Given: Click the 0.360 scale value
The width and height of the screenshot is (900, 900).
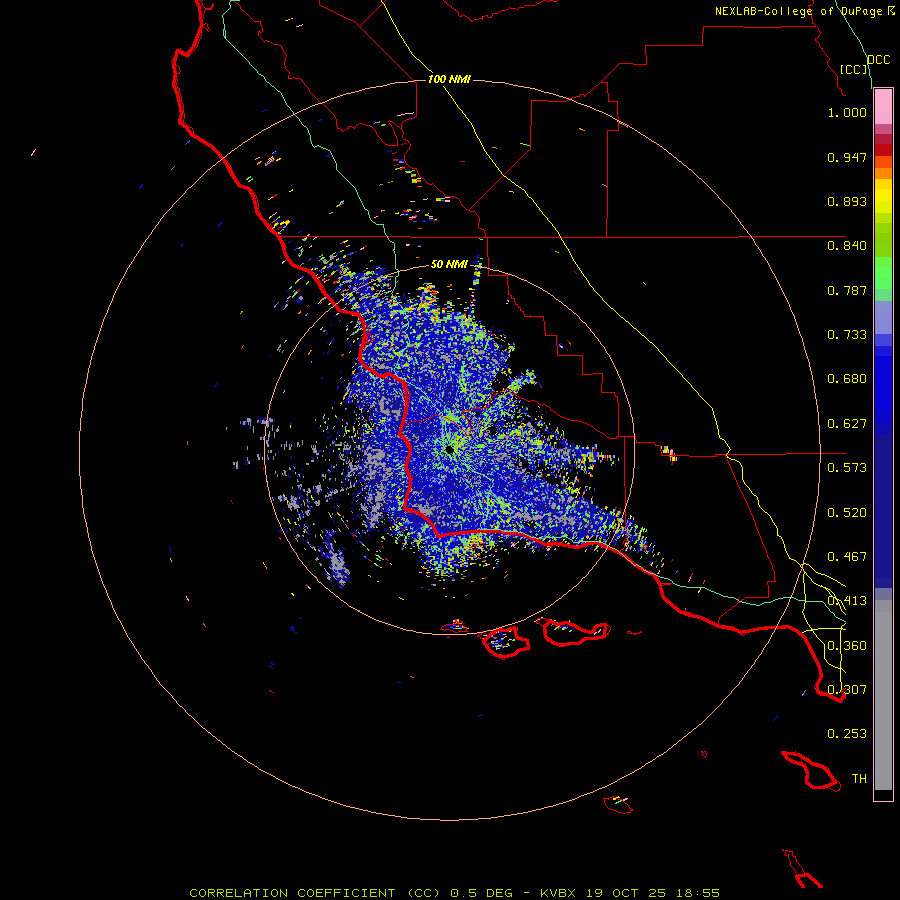Looking at the screenshot, I should (x=847, y=646).
